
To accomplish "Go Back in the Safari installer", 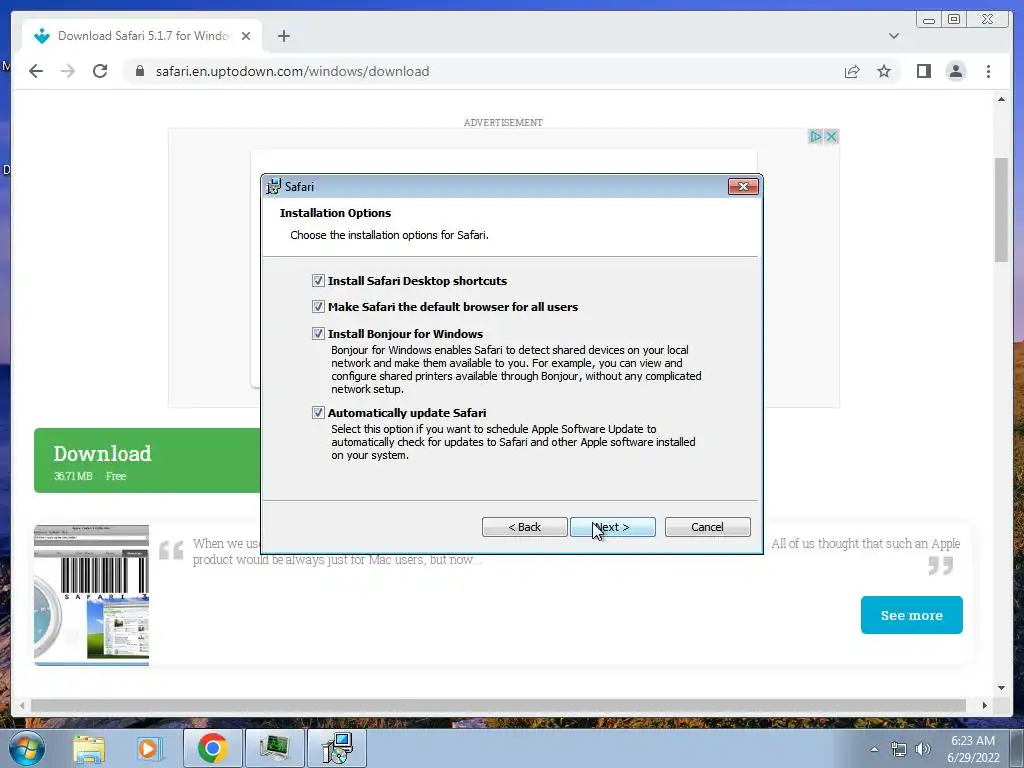I will (x=524, y=527).
